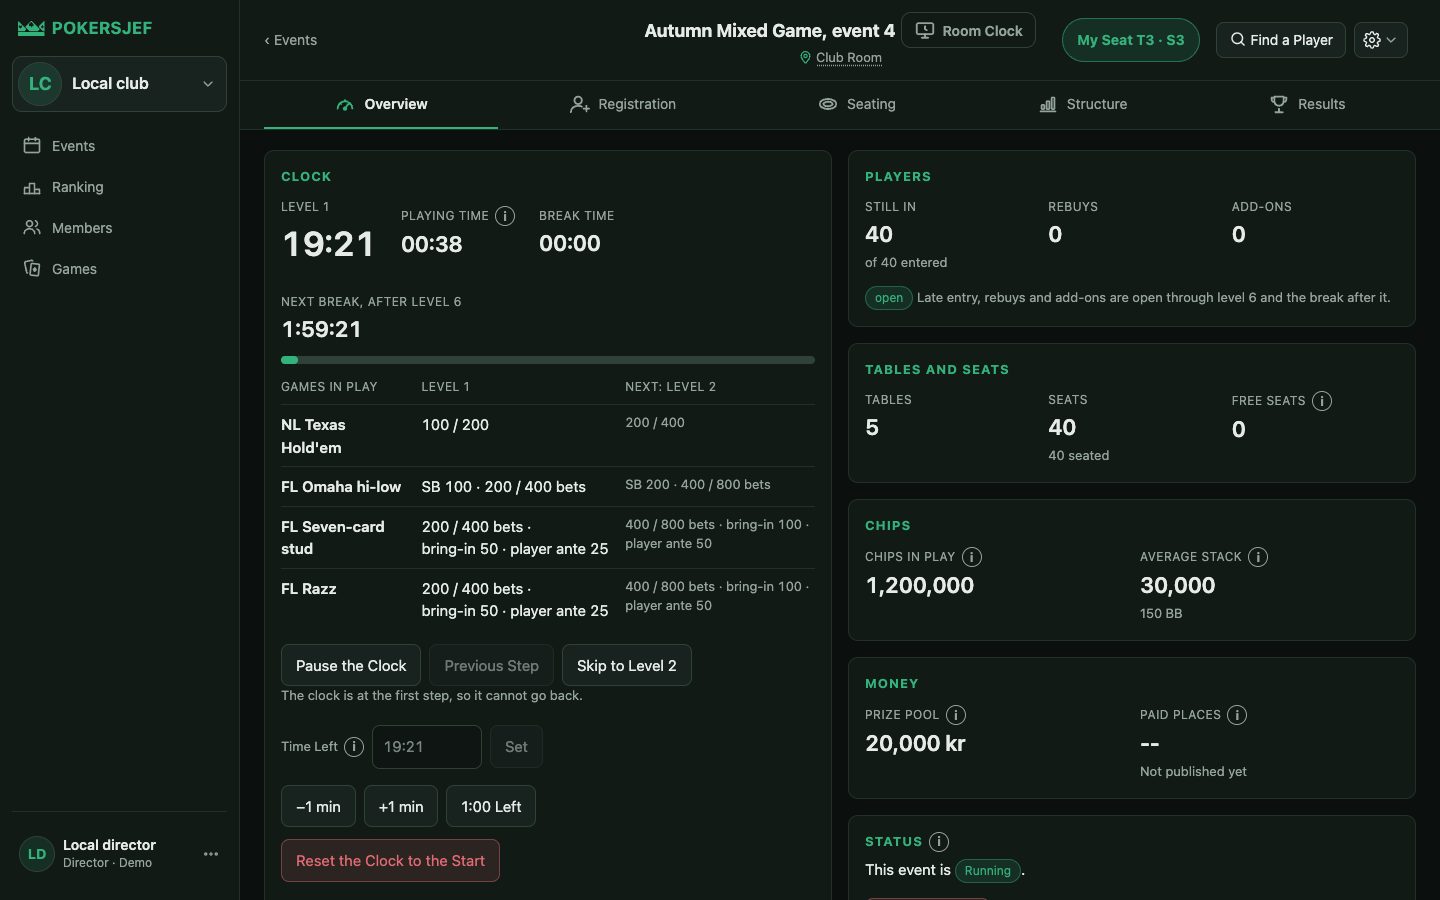The image size is (1440, 900).
Task: Click the Free Seats info icon
Action: (1322, 401)
